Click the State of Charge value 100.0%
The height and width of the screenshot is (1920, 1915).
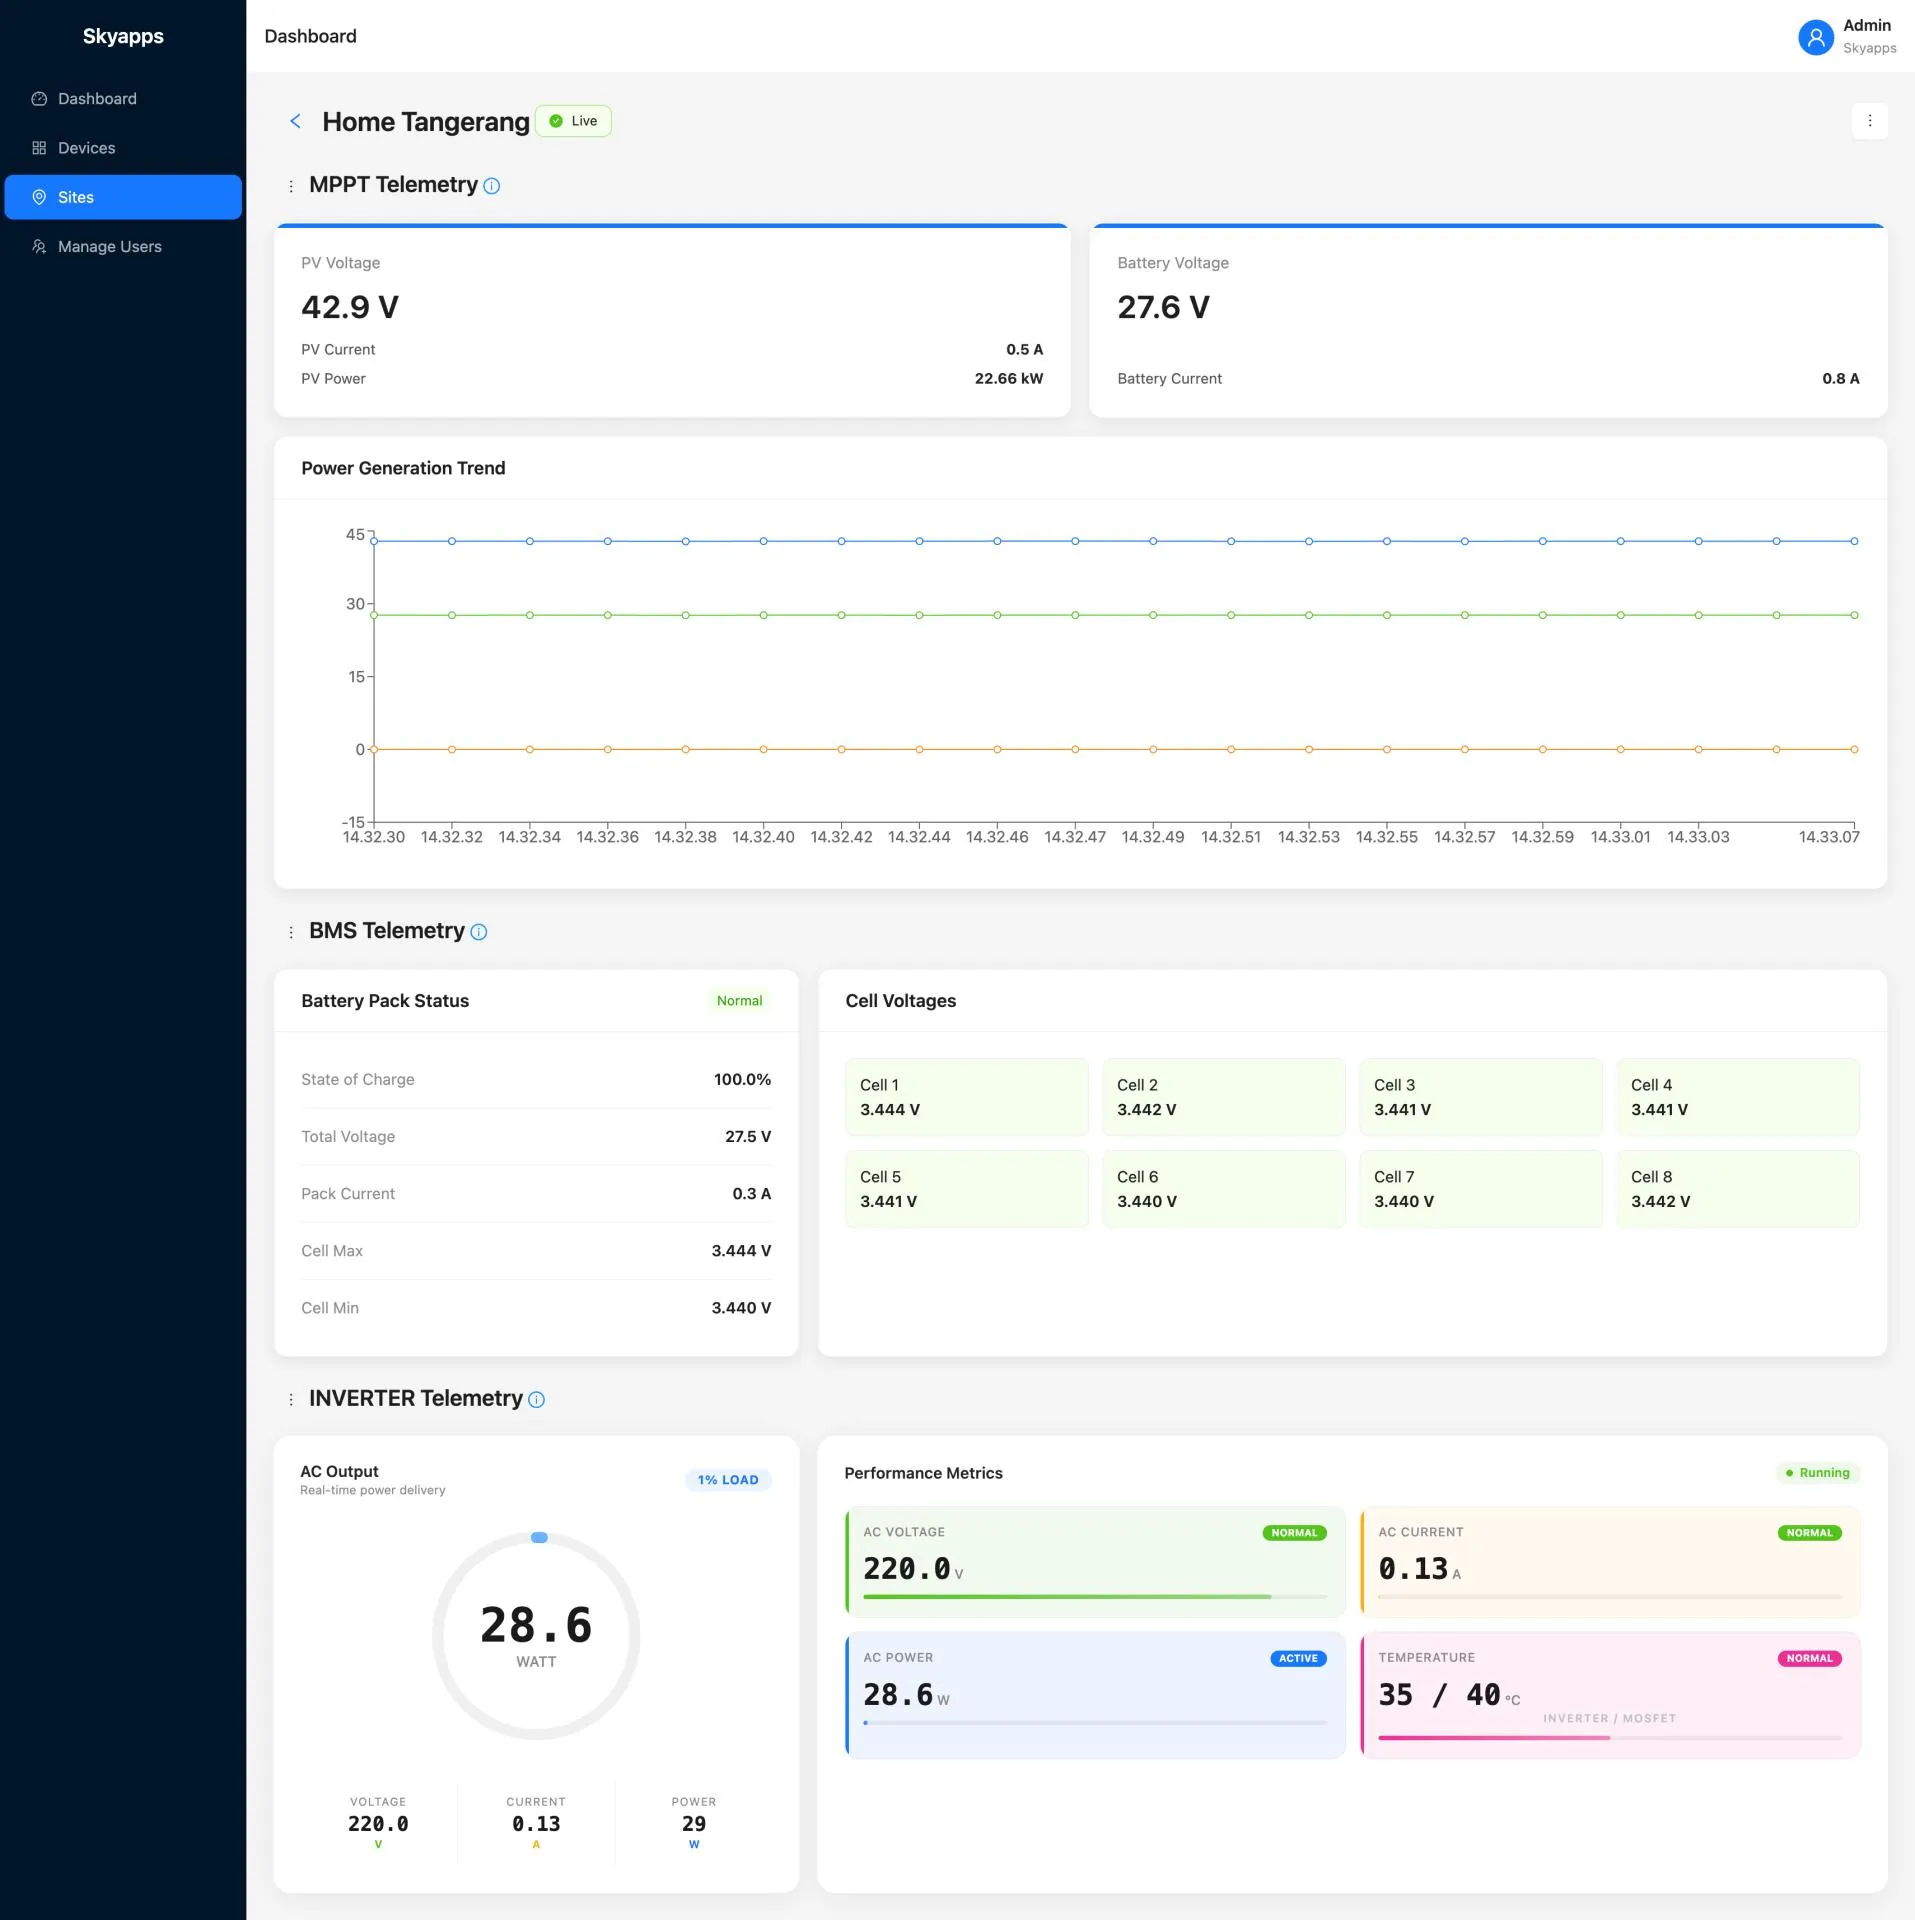[742, 1080]
